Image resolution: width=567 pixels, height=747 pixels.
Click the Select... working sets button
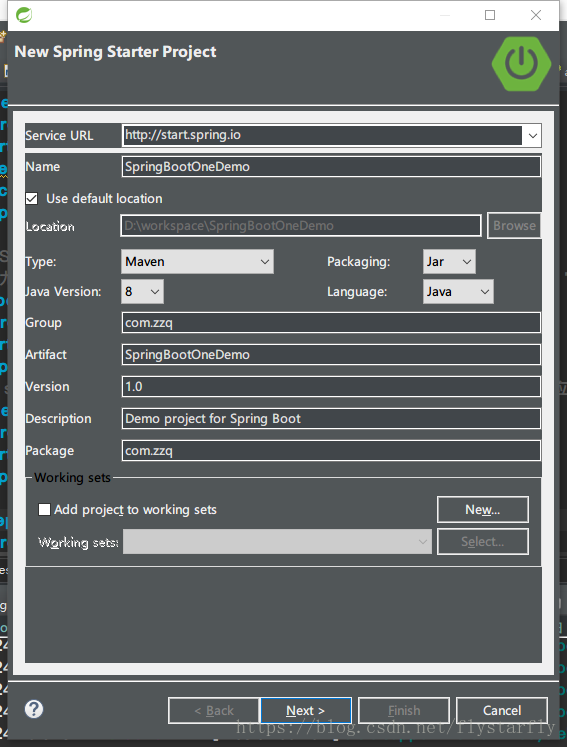pos(483,542)
